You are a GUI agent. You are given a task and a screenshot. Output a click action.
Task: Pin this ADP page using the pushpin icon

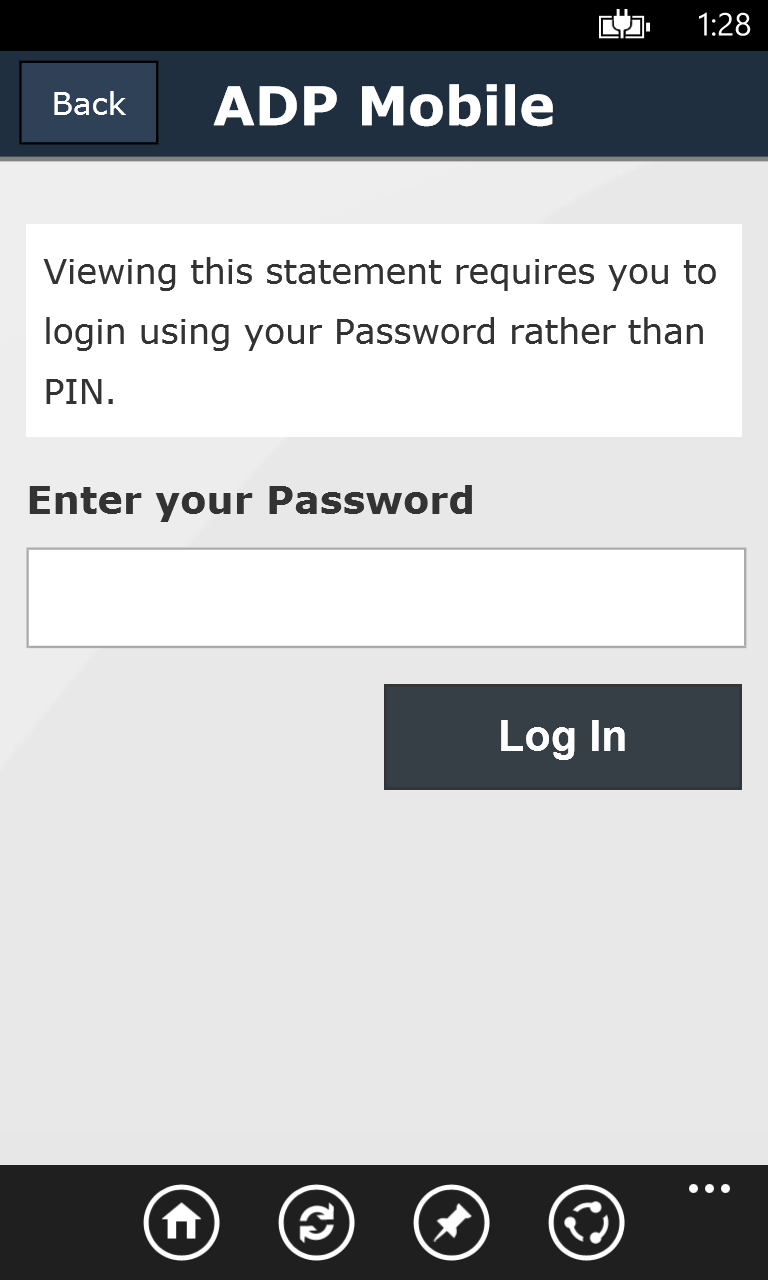pos(451,1222)
